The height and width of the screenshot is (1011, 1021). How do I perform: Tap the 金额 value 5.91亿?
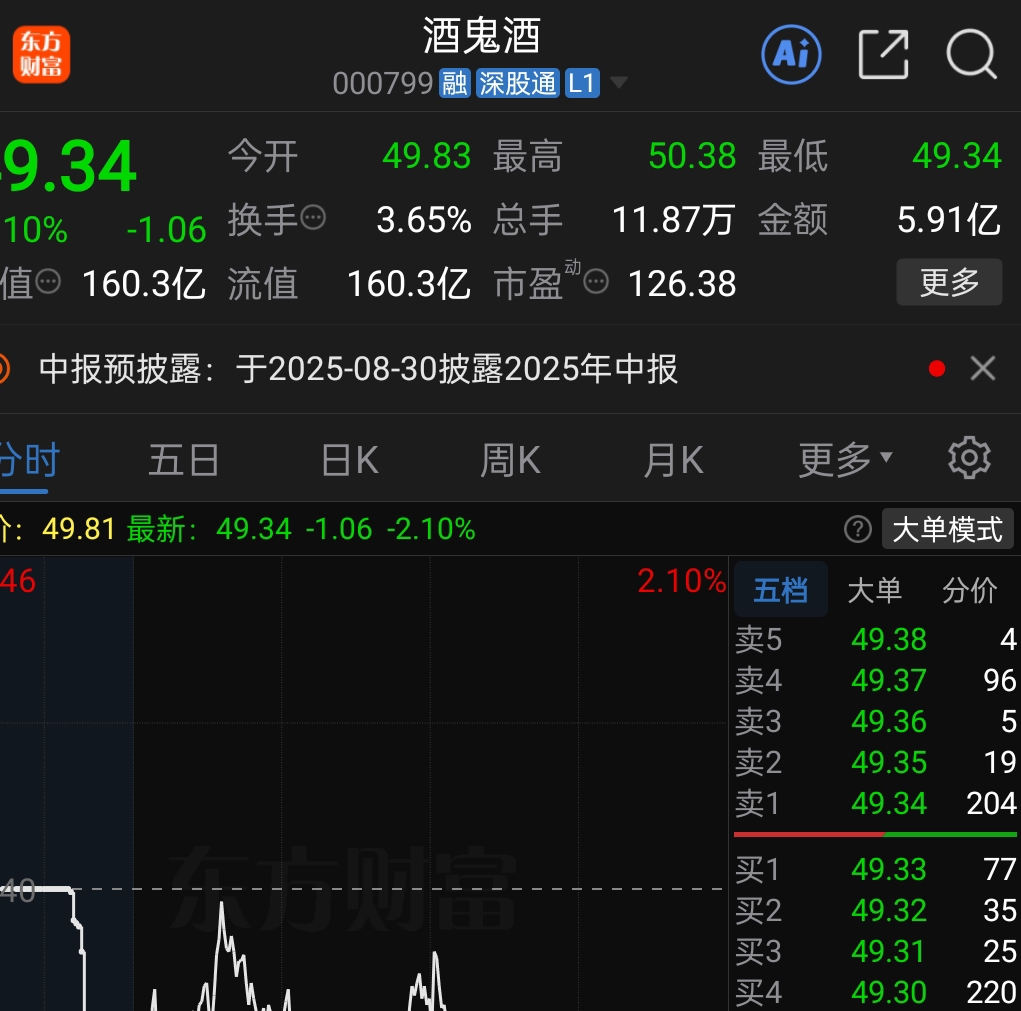[949, 219]
